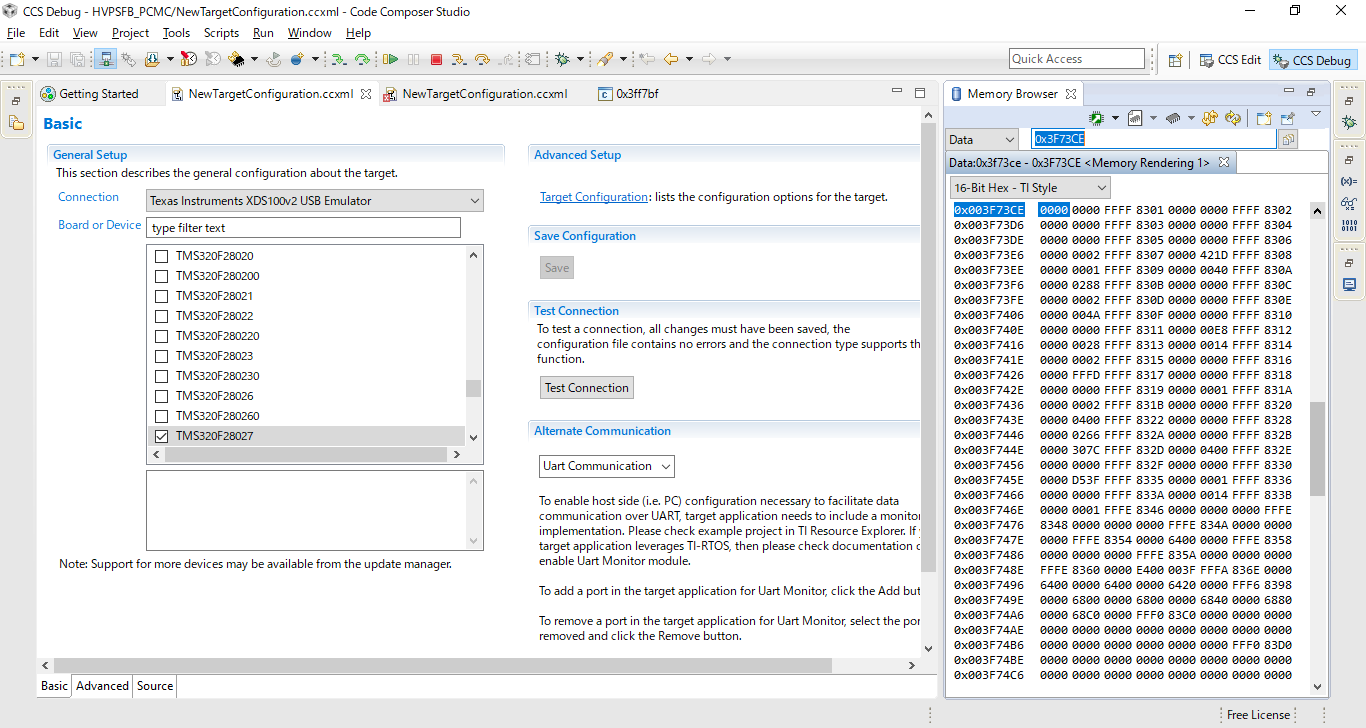Open the Variables (x)= icon in right trim
Image resolution: width=1366 pixels, height=728 pixels.
click(1349, 181)
